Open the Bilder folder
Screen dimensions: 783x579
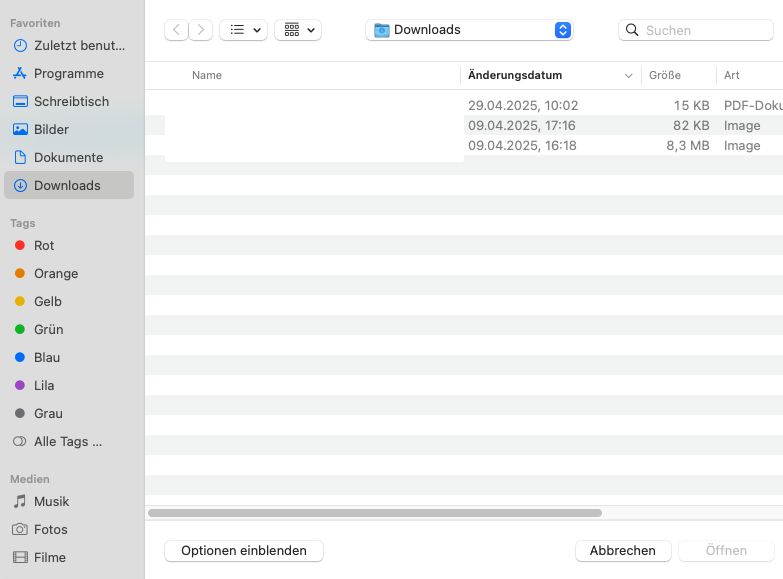51,129
